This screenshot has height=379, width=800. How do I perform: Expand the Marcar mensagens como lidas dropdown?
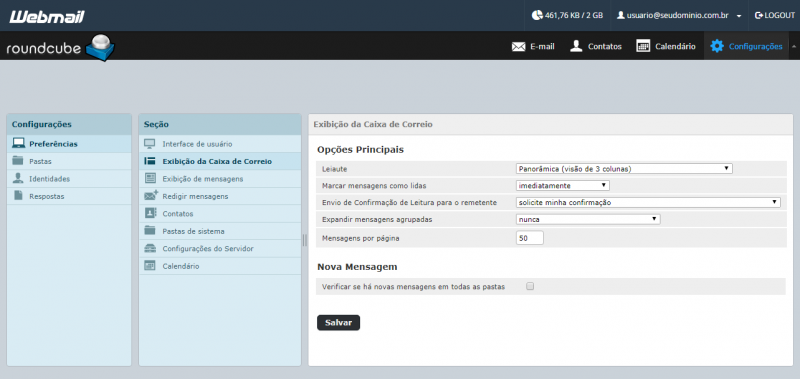(563, 186)
